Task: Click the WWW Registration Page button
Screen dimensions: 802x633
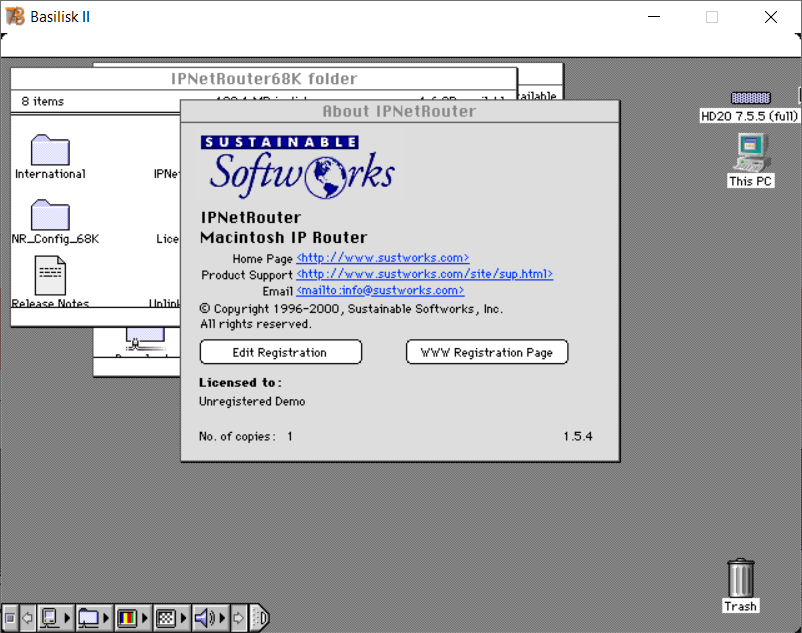Action: coord(487,352)
